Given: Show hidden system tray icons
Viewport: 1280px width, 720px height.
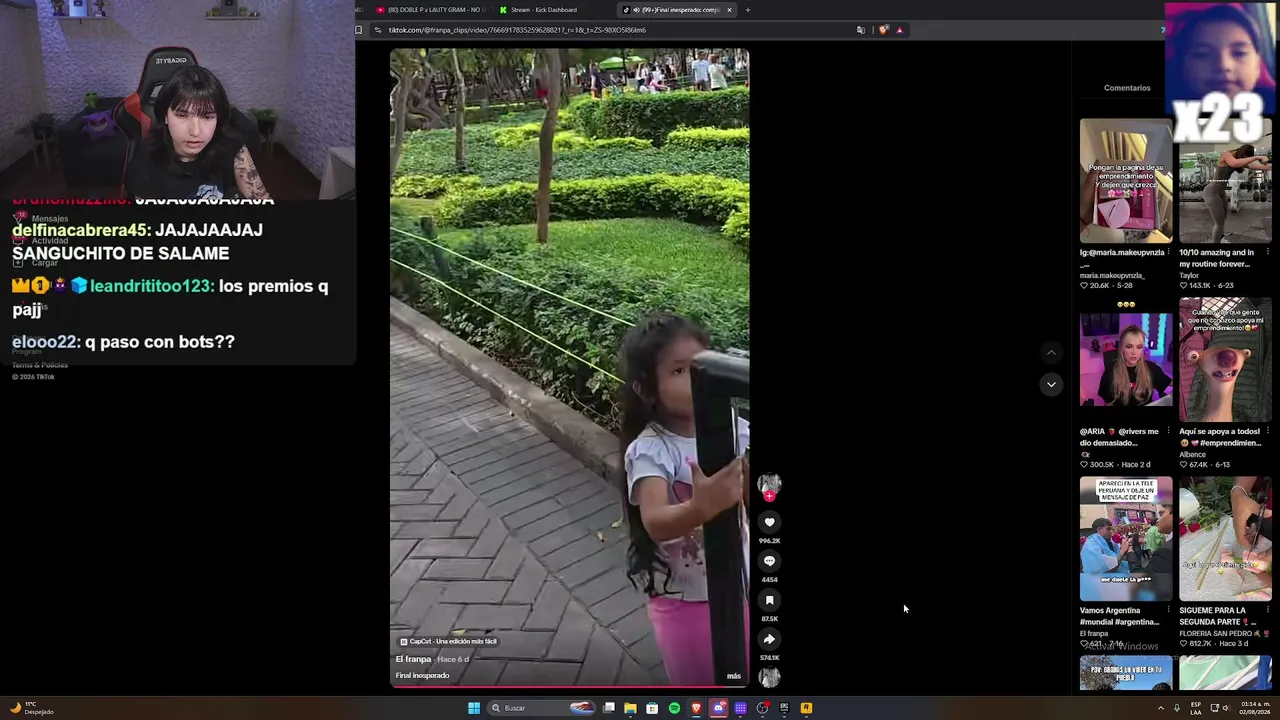Looking at the screenshot, I should (x=1161, y=708).
